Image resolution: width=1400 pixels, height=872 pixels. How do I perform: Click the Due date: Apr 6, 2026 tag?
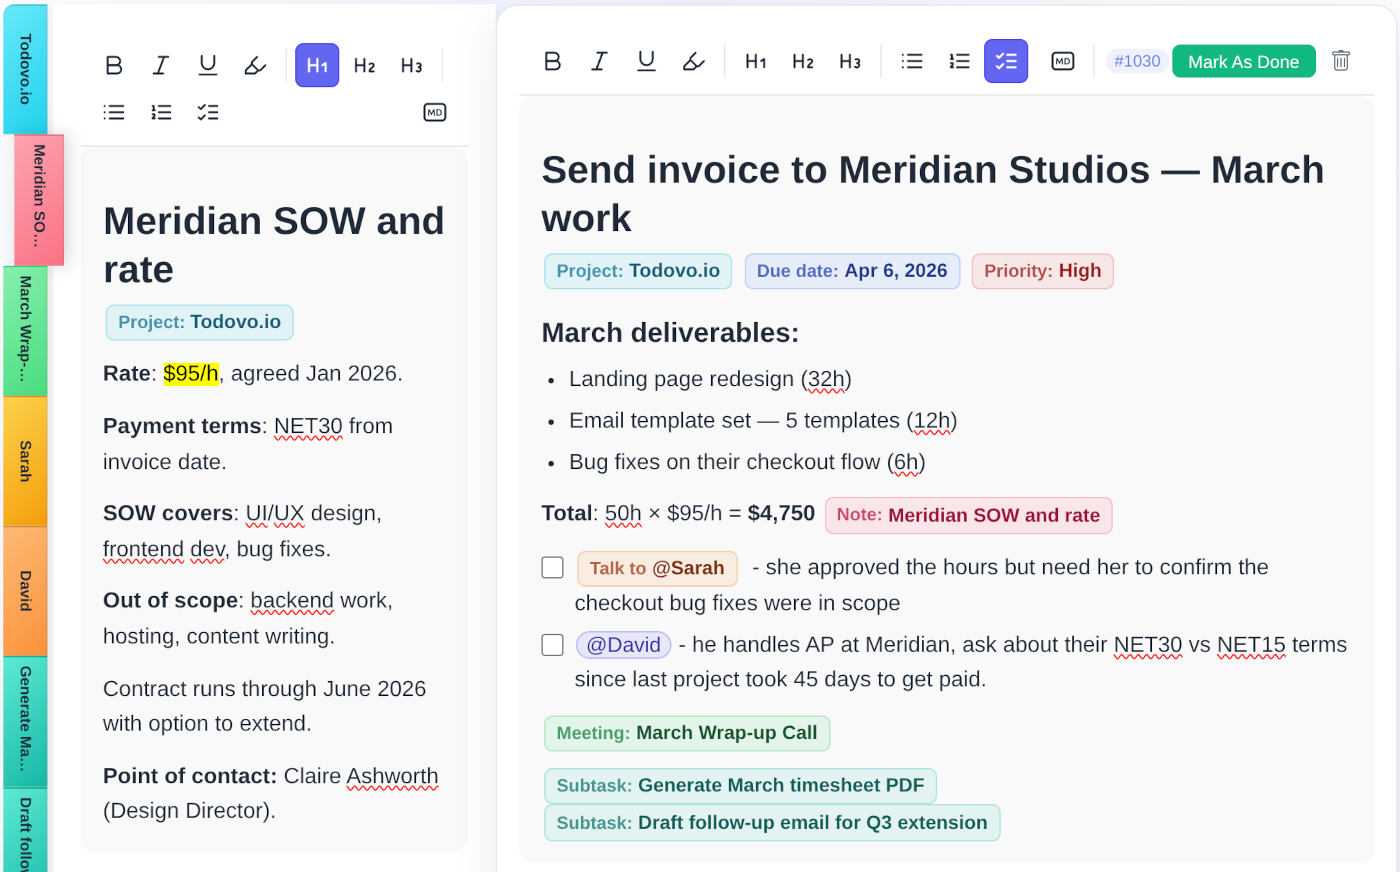(852, 271)
